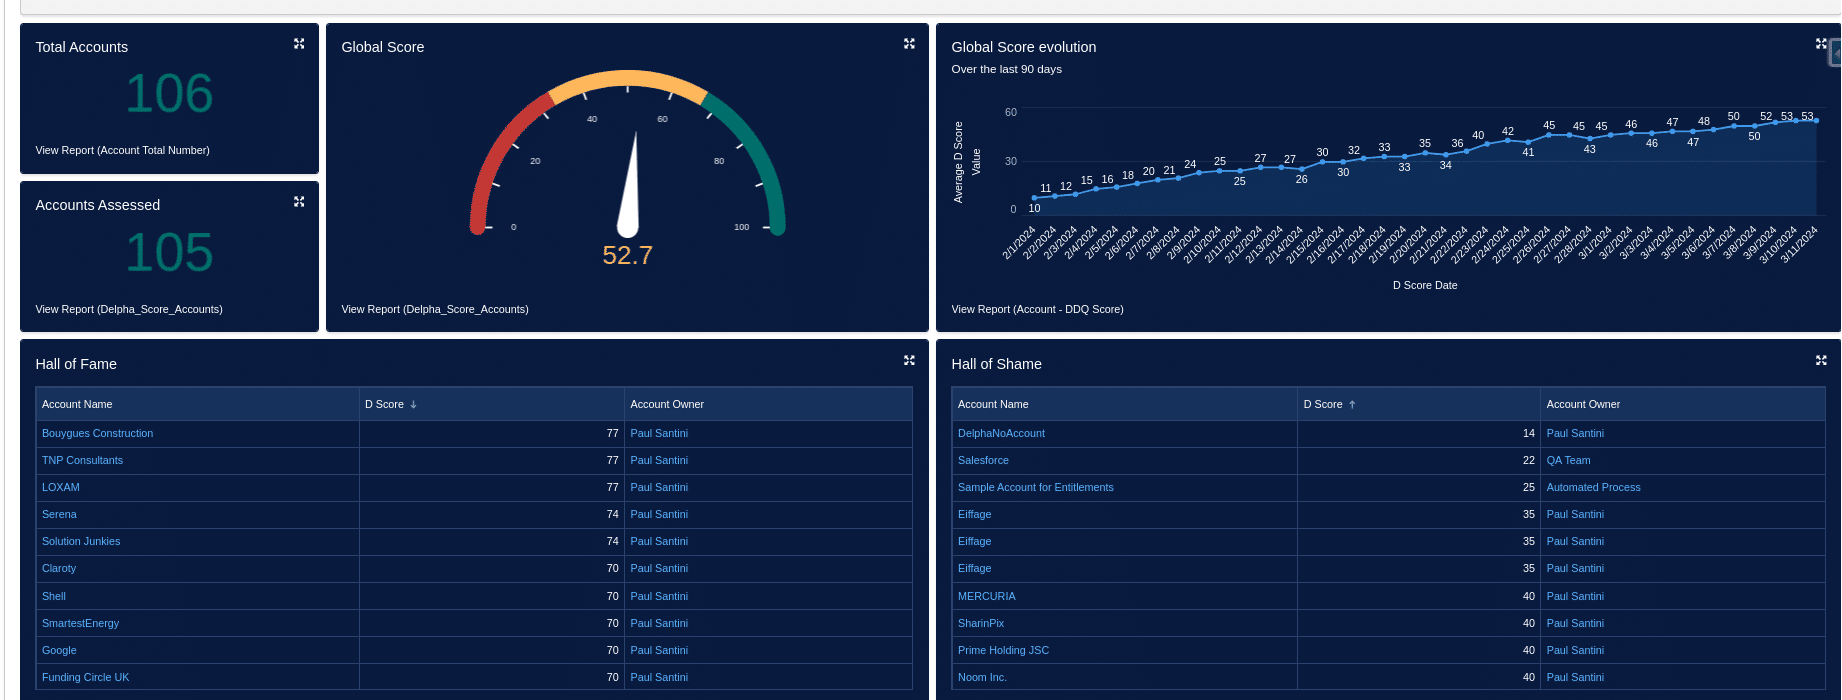The image size is (1842, 700).
Task: Open Paul Santini owner for DelphaNoAccount
Action: pyautogui.click(x=1575, y=433)
